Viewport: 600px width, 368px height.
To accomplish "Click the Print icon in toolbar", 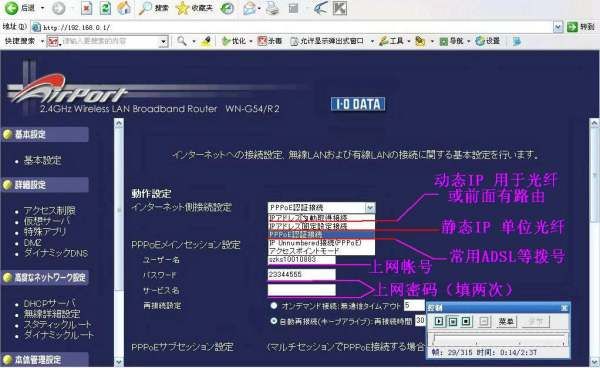I will [272, 8].
